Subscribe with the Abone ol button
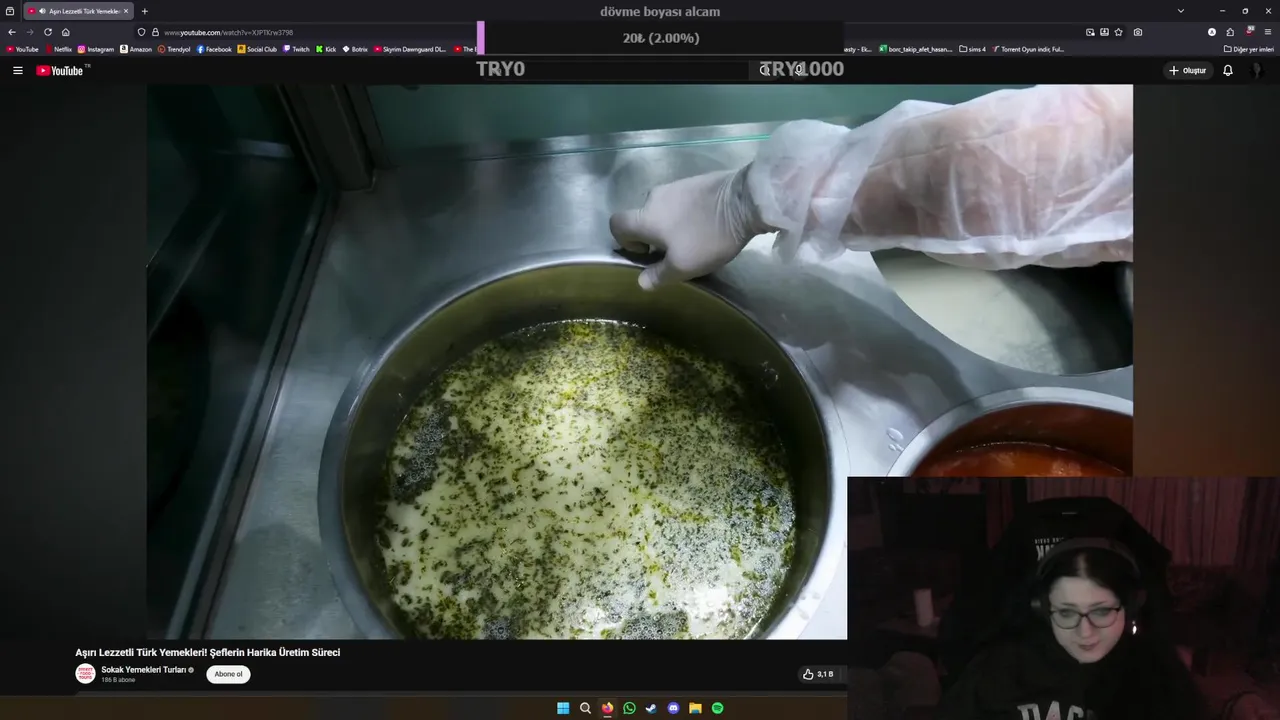Viewport: 1280px width, 720px height. 228,674
